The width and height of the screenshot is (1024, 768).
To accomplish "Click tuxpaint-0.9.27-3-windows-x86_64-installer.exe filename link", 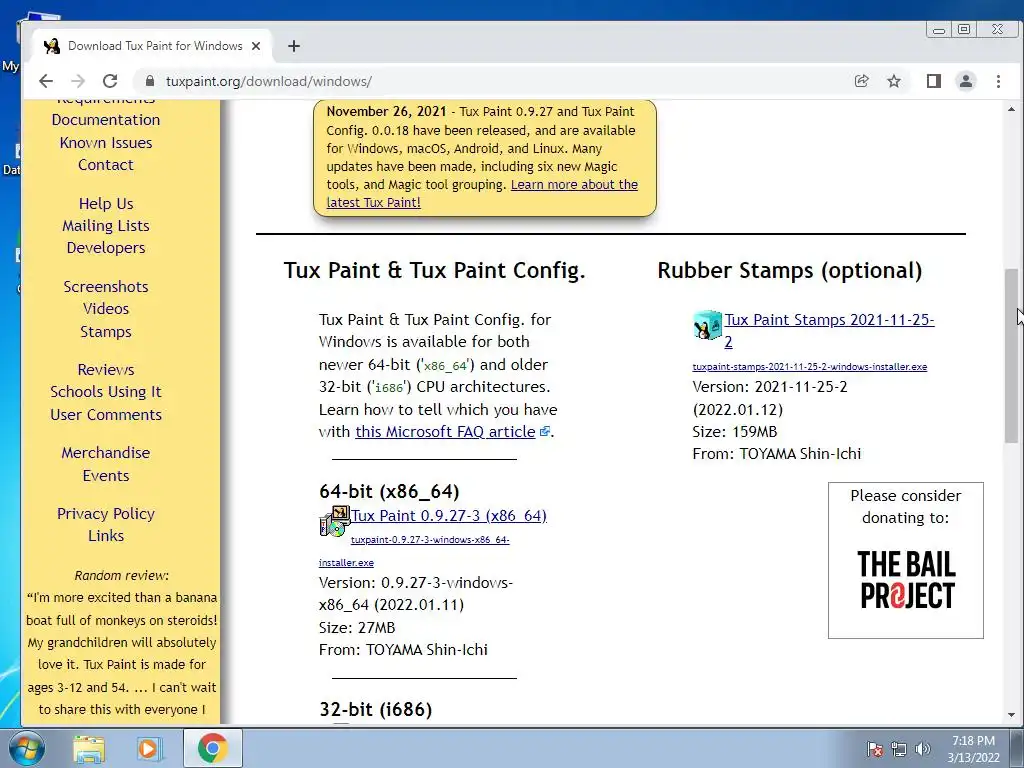I will coord(414,551).
